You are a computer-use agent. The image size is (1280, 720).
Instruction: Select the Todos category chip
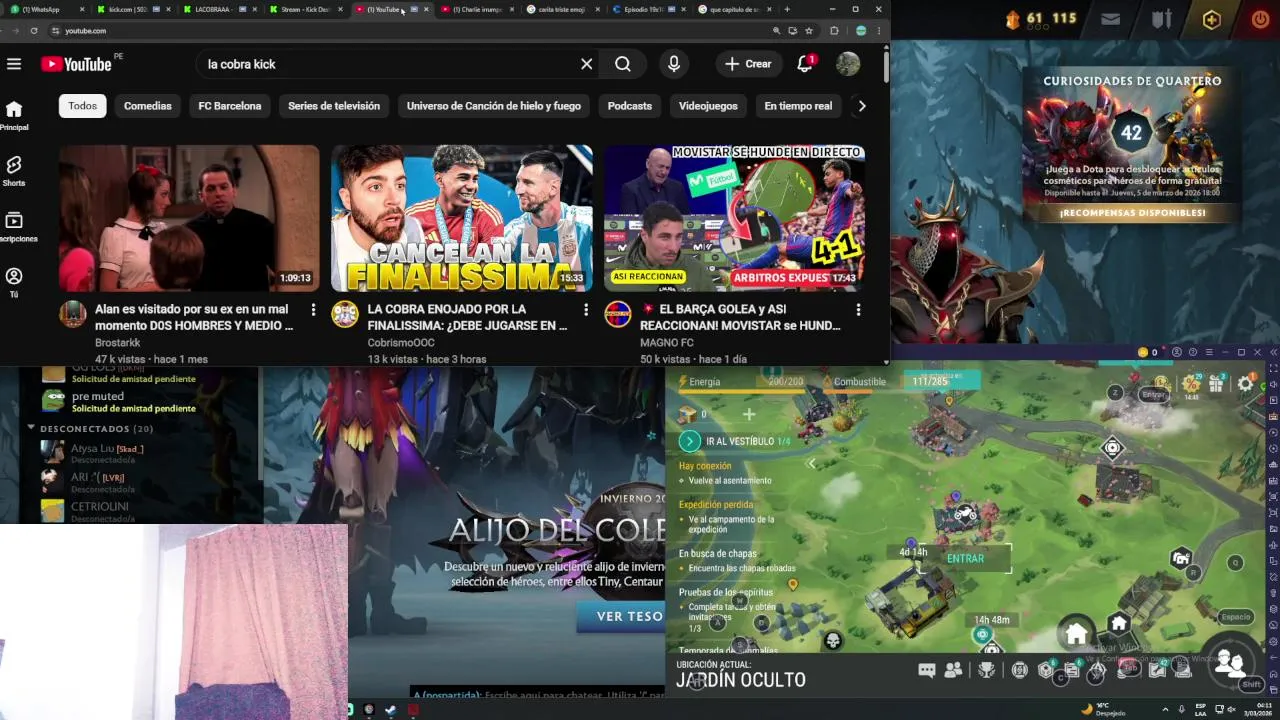point(83,106)
